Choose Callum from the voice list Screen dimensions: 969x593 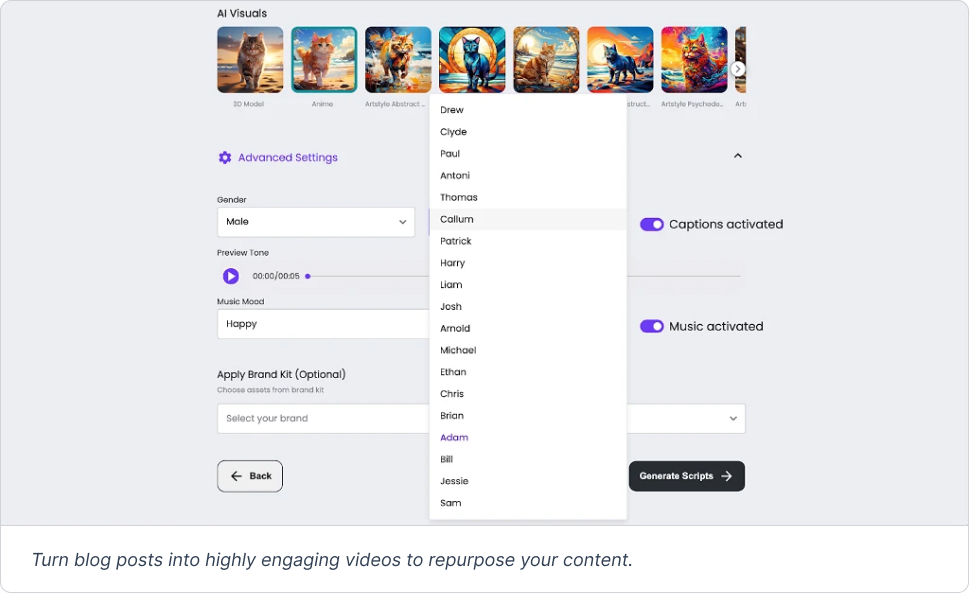(x=457, y=219)
